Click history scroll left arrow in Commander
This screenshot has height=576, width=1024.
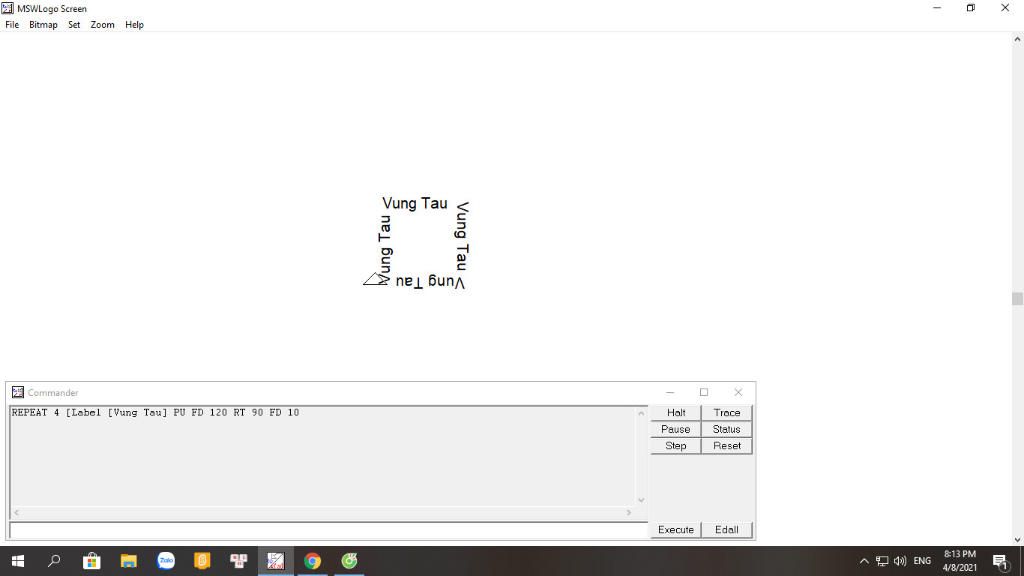pyautogui.click(x=16, y=513)
